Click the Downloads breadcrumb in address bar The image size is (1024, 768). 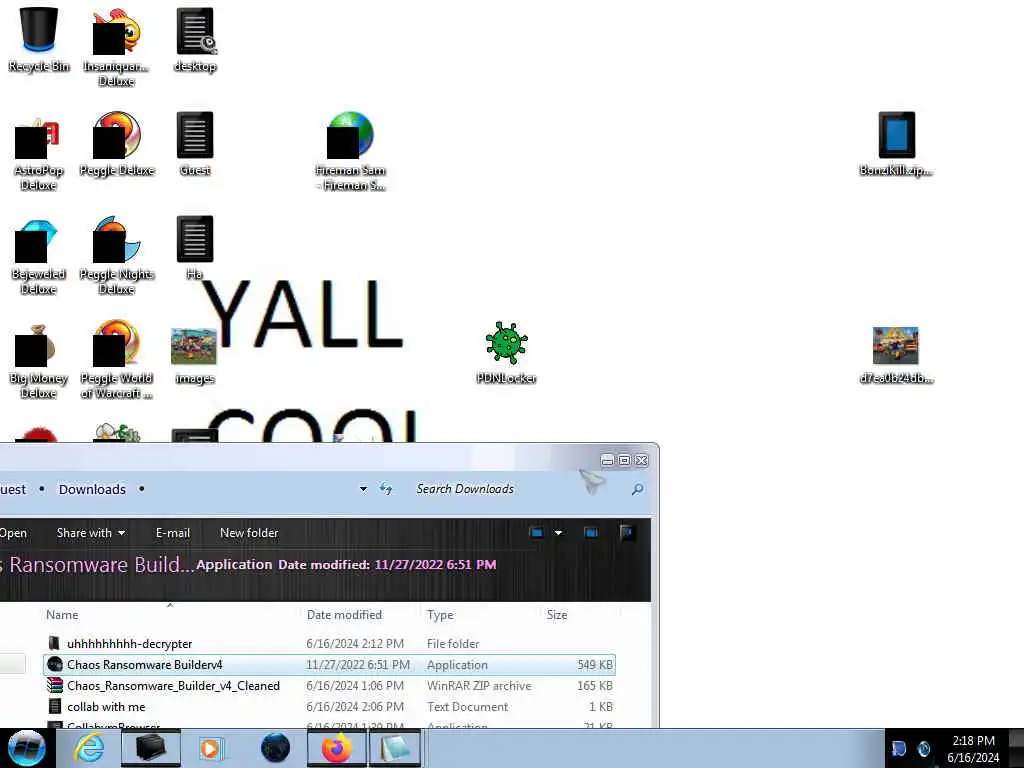92,489
